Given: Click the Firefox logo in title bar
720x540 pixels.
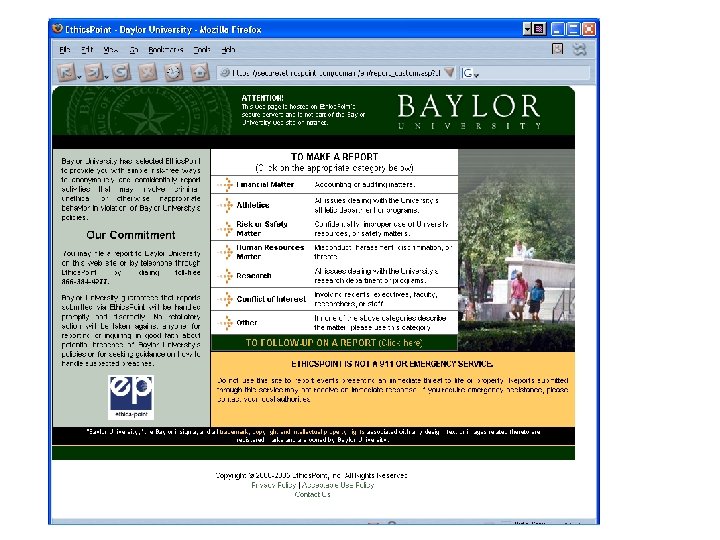Looking at the screenshot, I should 57,29.
